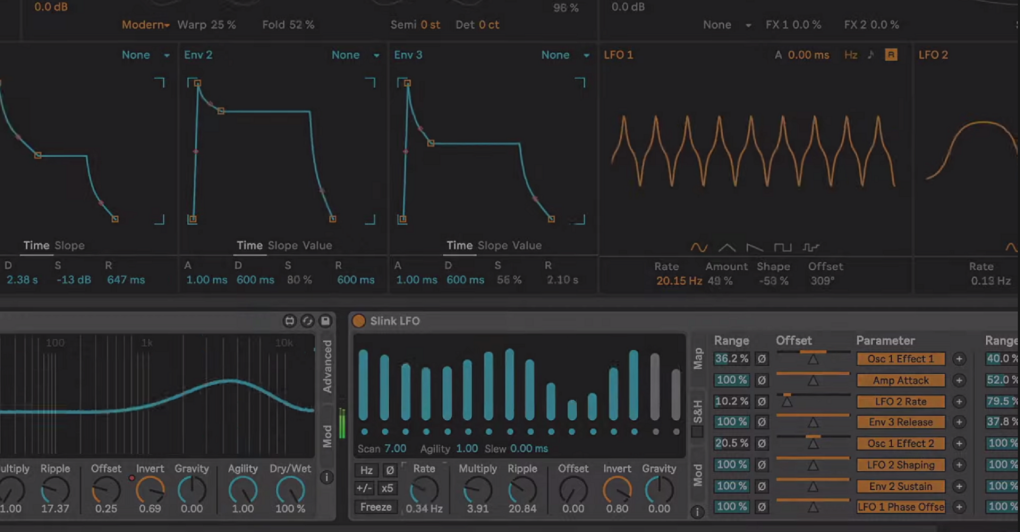1020x532 pixels.
Task: Click the x5 rate multiplier button
Action: [x=387, y=488]
